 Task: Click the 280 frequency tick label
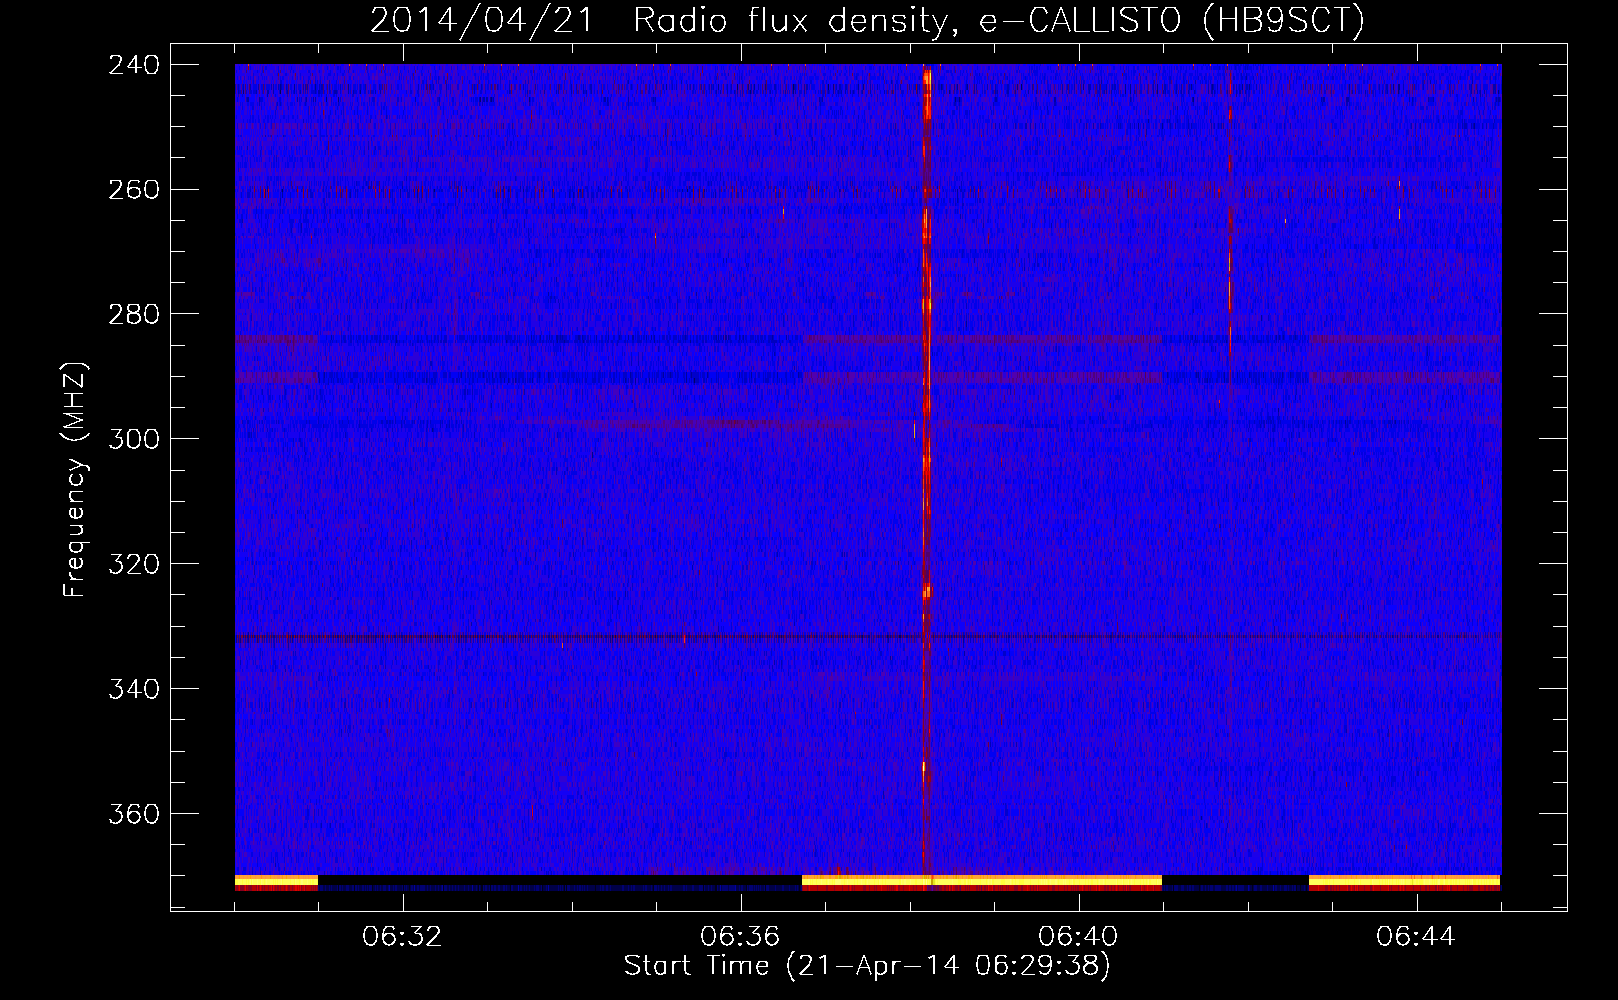click(x=134, y=315)
